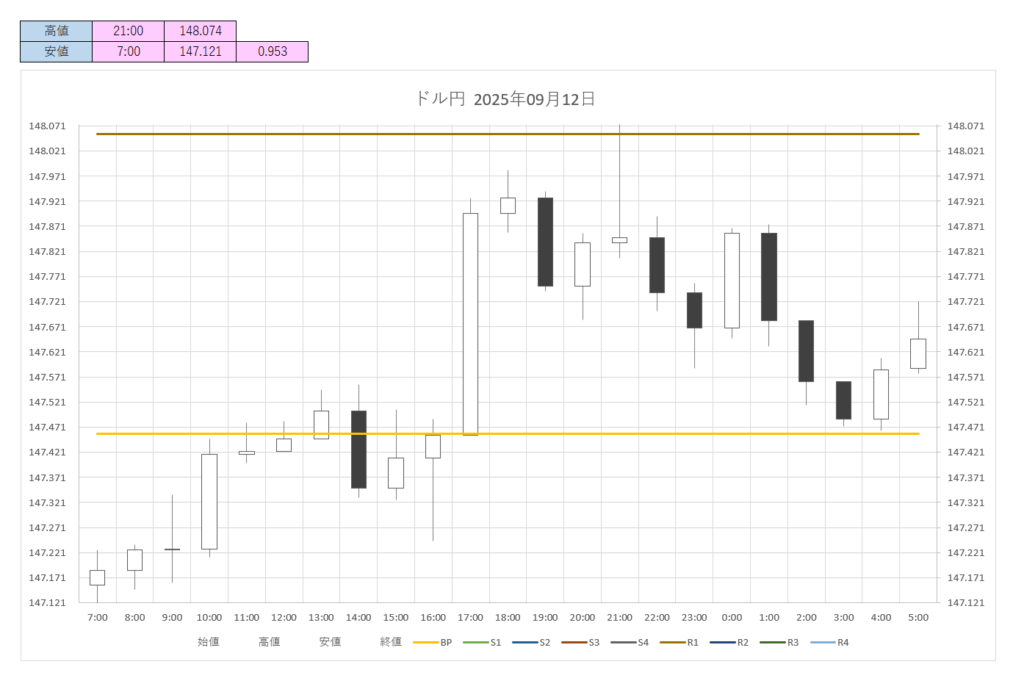This screenshot has height=678, width=1024.
Task: Click the 21:00 time cell
Action: point(128,32)
